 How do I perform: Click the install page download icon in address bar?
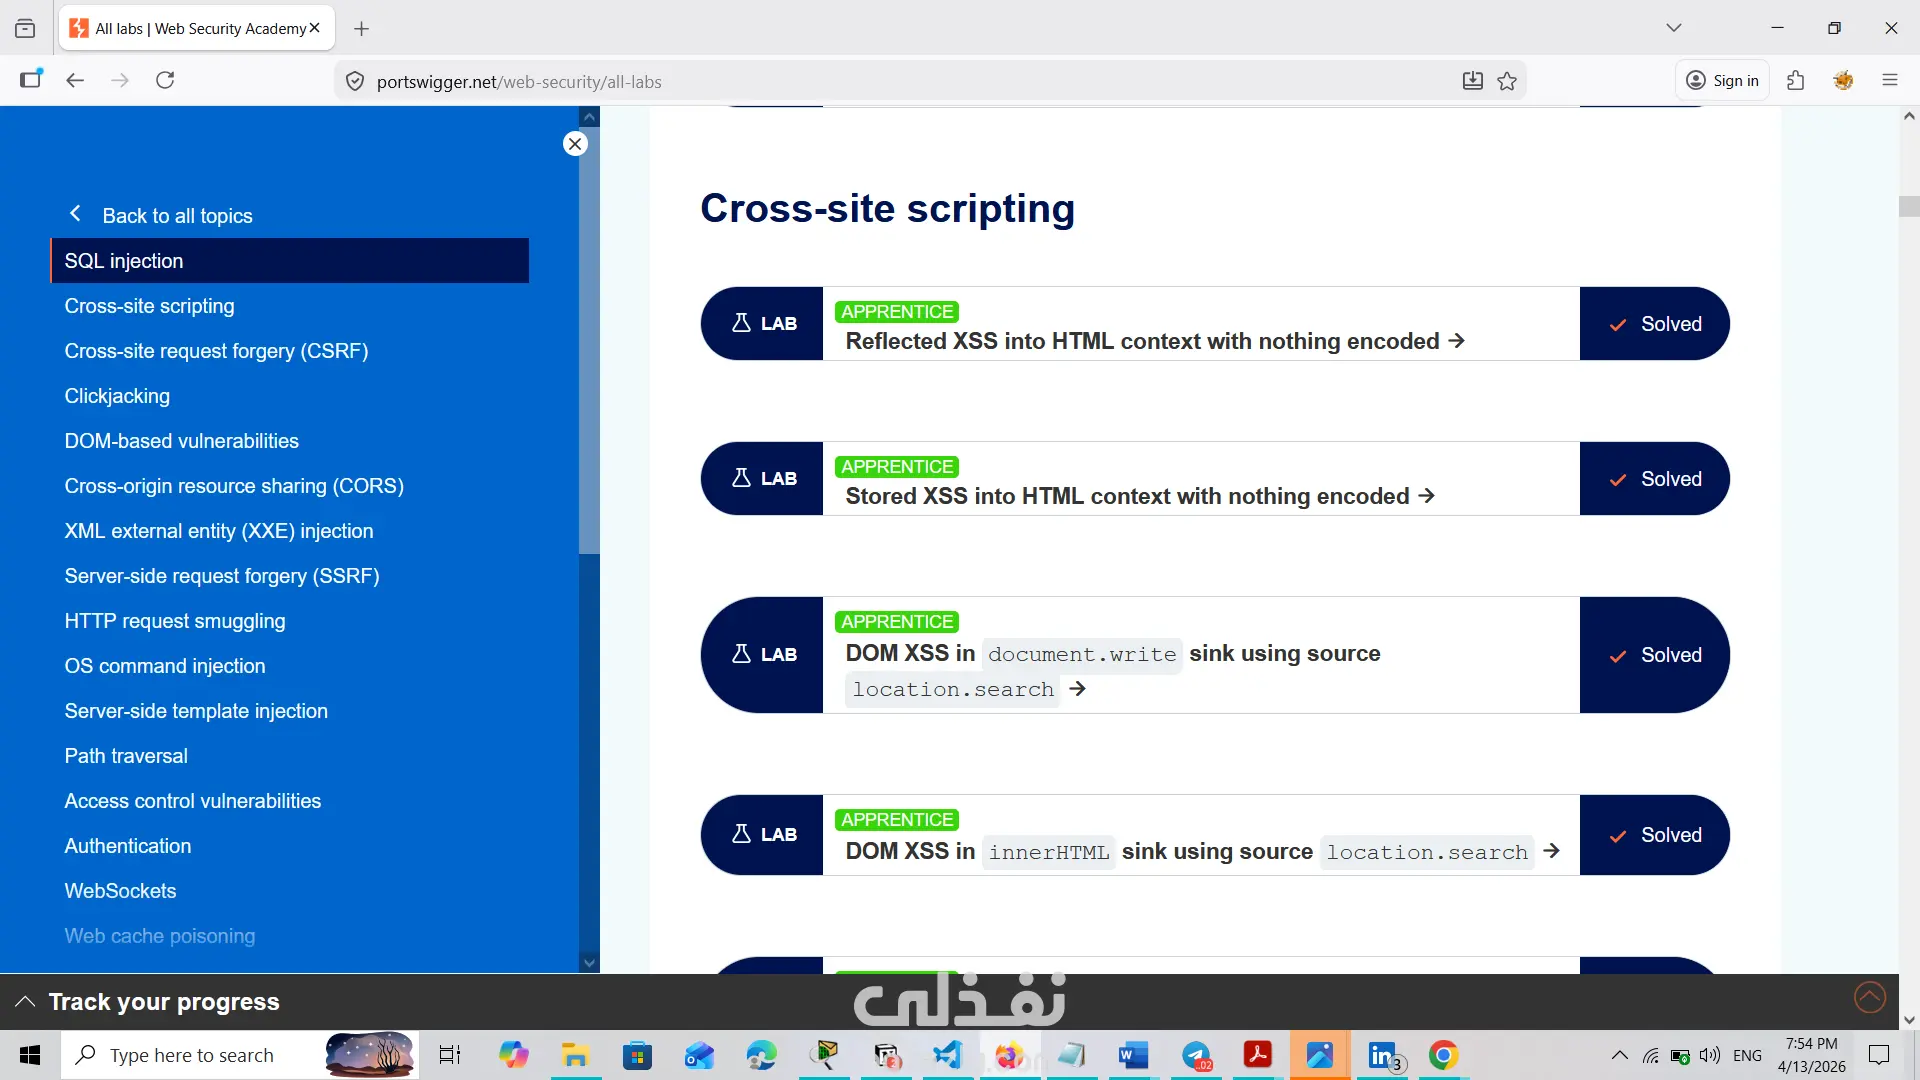(1472, 82)
